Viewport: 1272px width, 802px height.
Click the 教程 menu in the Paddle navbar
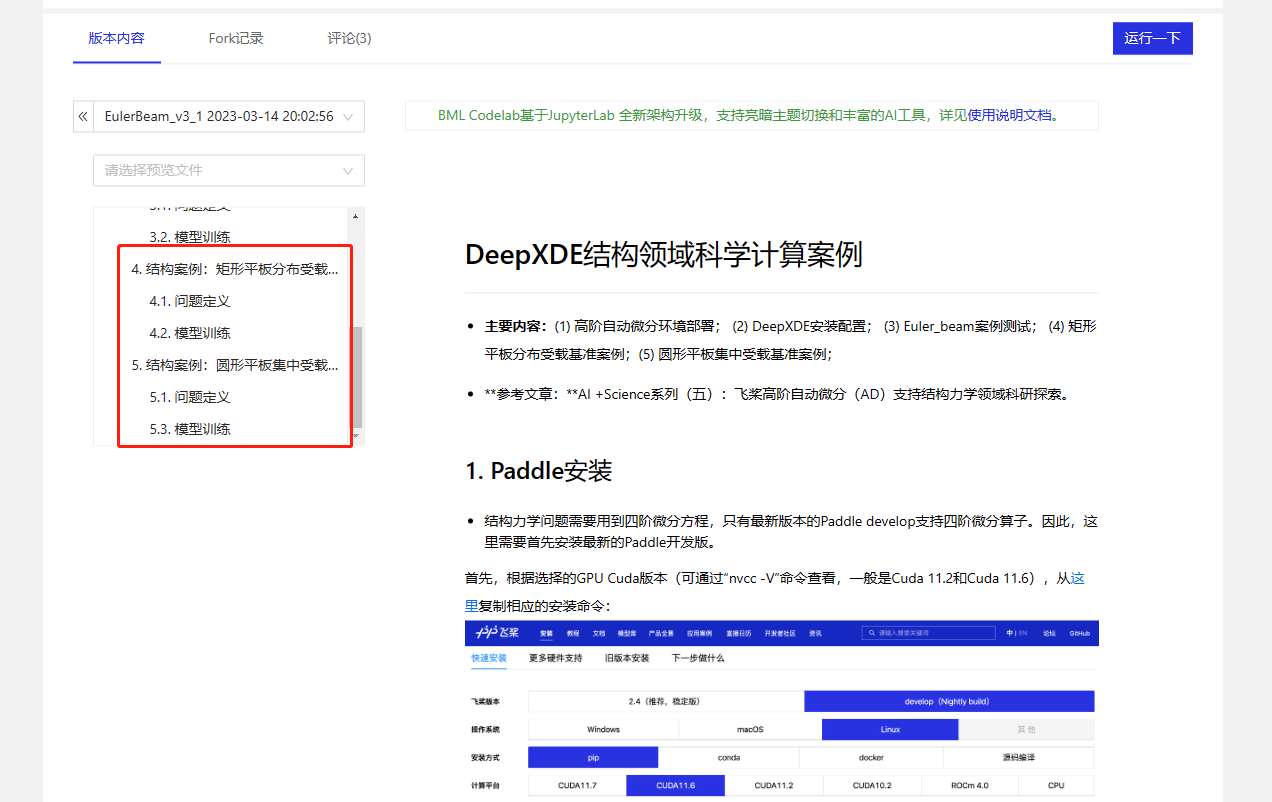pos(572,632)
